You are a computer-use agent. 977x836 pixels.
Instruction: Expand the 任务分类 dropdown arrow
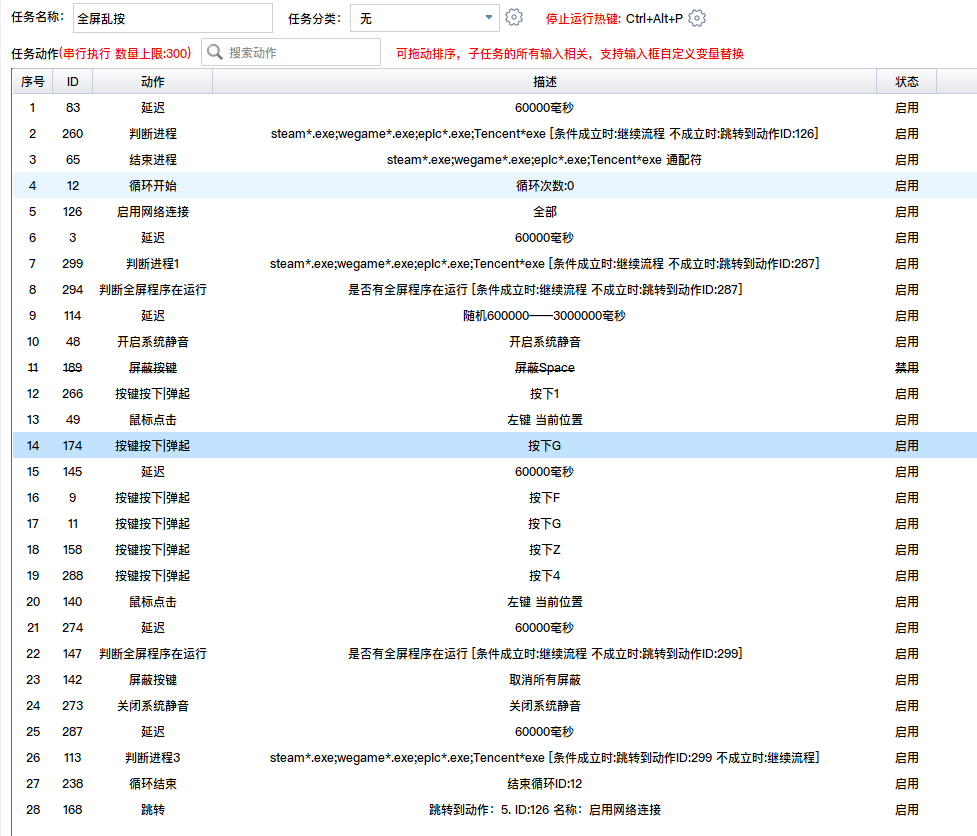pyautogui.click(x=489, y=18)
